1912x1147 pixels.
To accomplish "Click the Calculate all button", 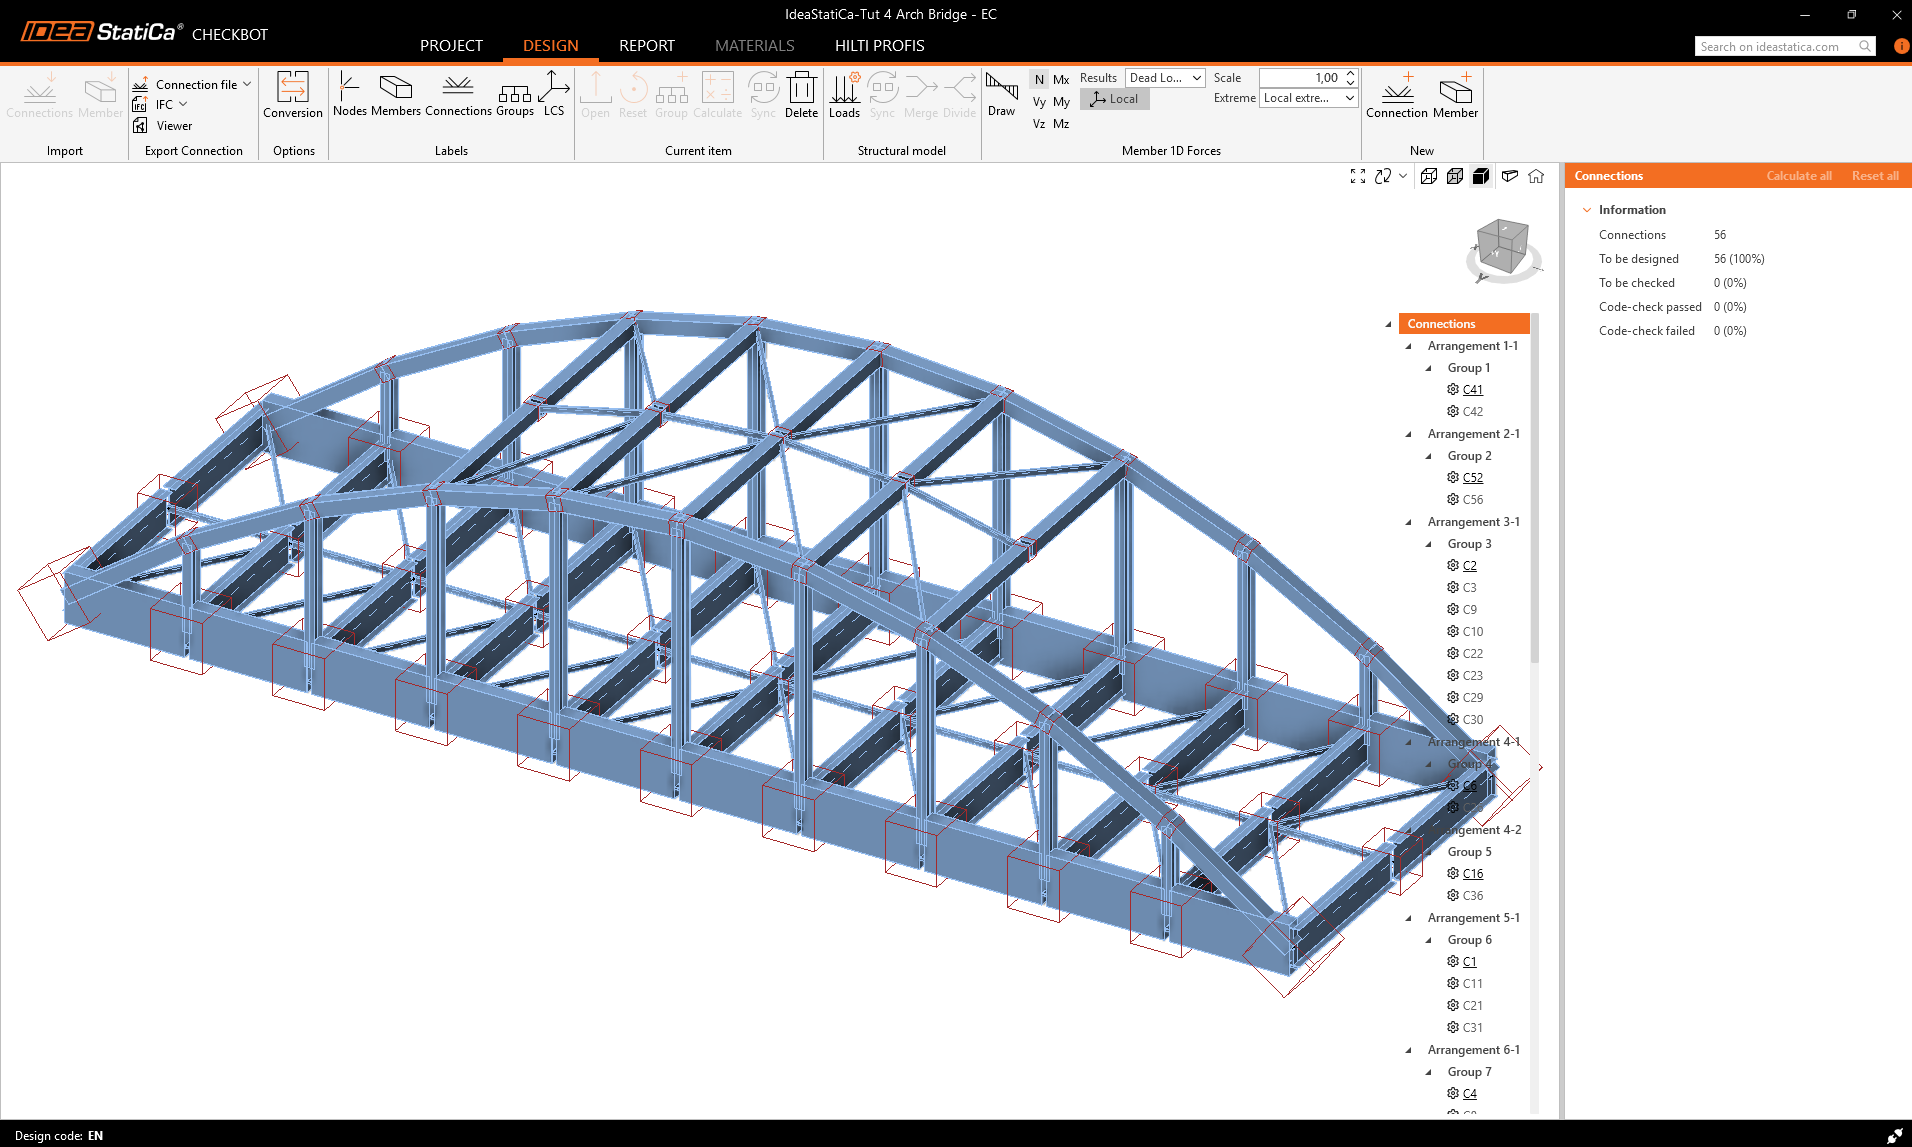I will click(1798, 176).
